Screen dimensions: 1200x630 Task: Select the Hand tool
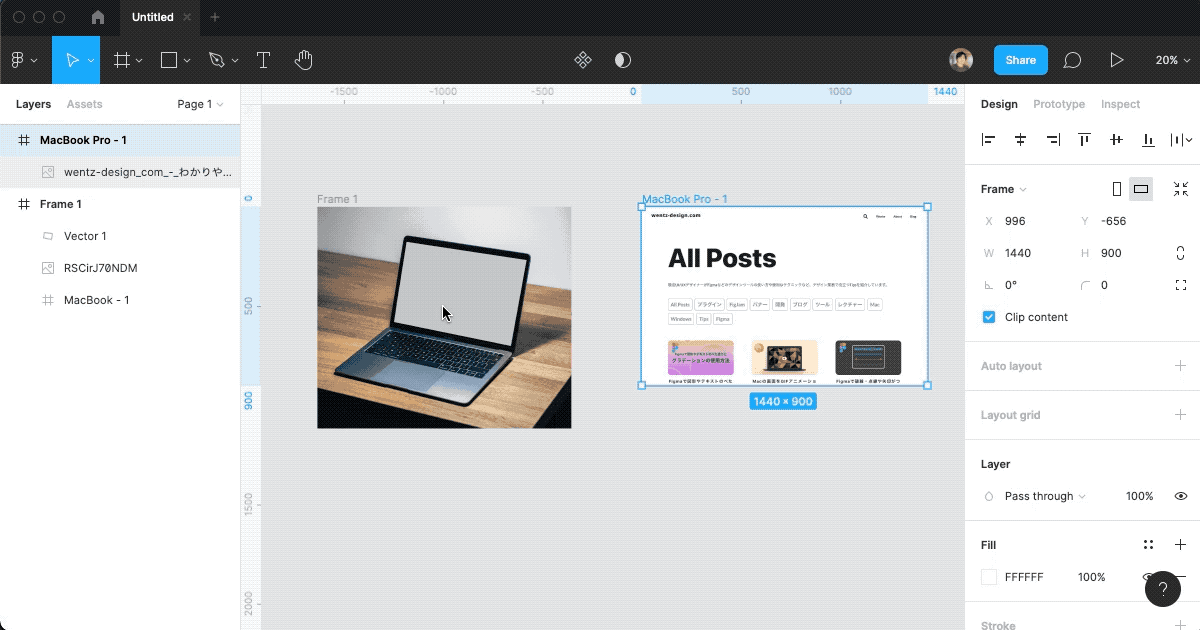pos(304,60)
